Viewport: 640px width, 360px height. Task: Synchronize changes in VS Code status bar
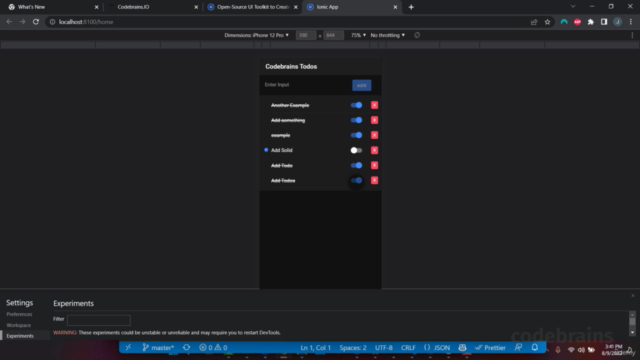(187, 347)
